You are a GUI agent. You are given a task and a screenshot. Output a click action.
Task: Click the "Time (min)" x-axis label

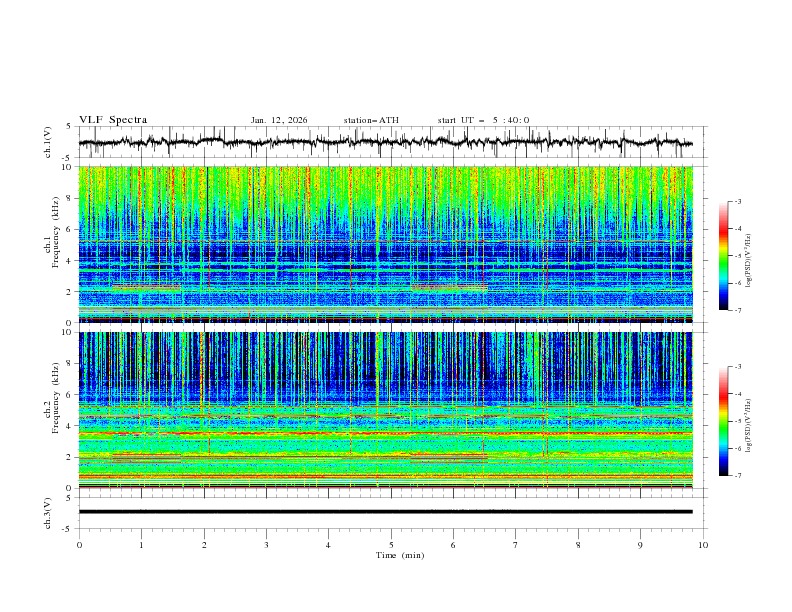tap(400, 555)
